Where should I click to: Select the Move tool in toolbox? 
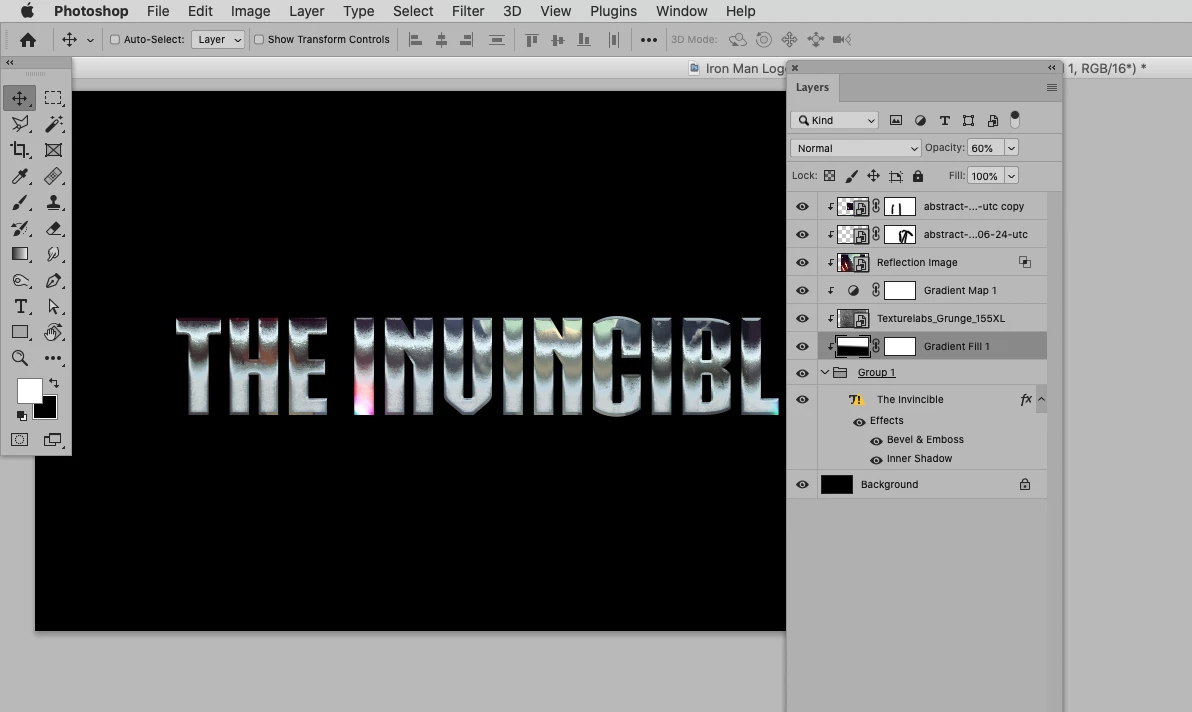coord(20,98)
